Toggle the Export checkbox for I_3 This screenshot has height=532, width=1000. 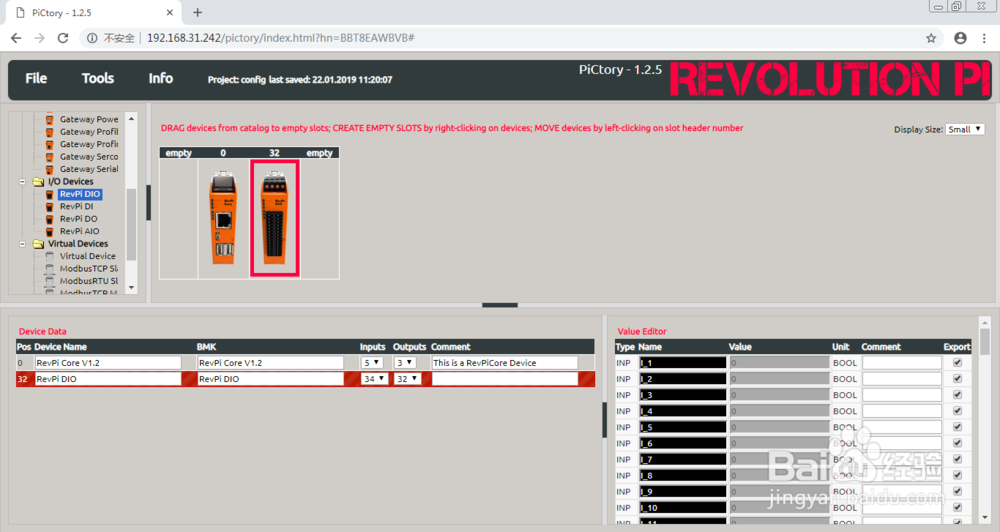pos(957,395)
